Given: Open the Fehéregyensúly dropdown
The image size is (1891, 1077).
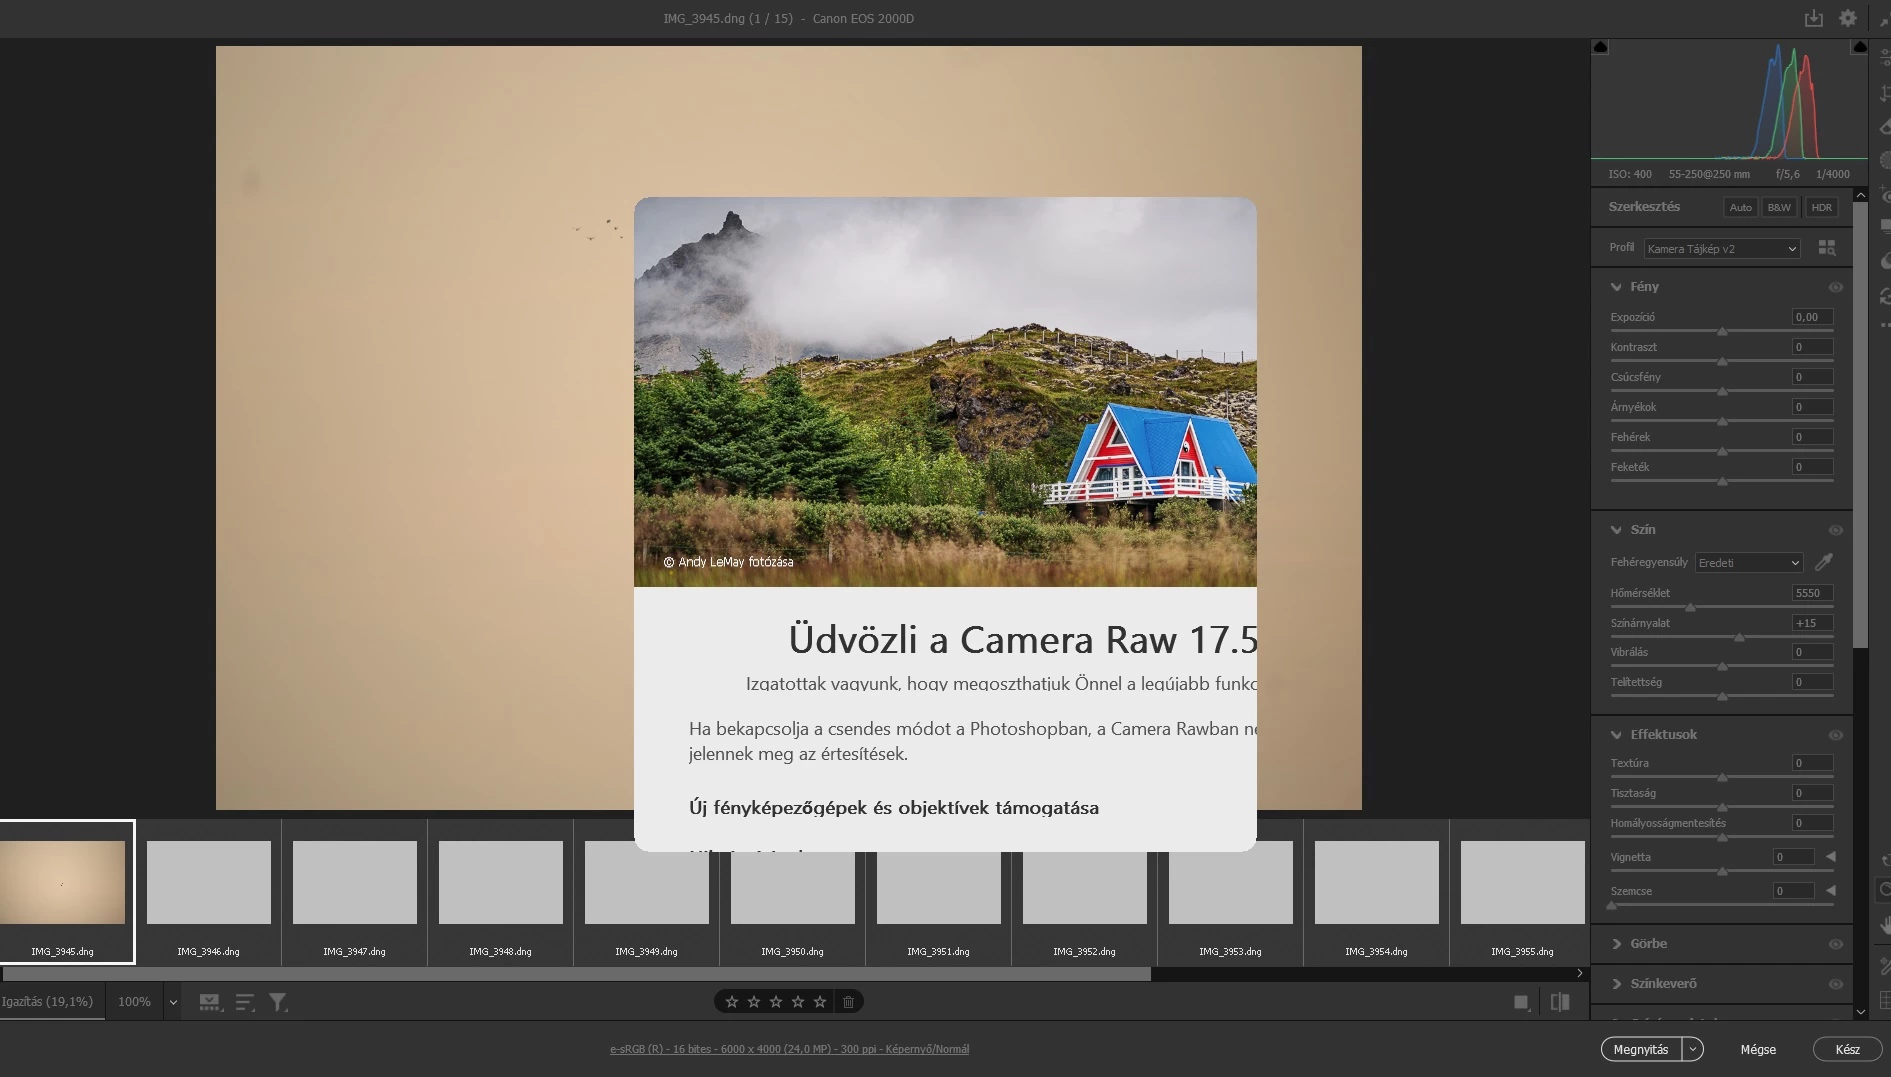Looking at the screenshot, I should (1749, 563).
